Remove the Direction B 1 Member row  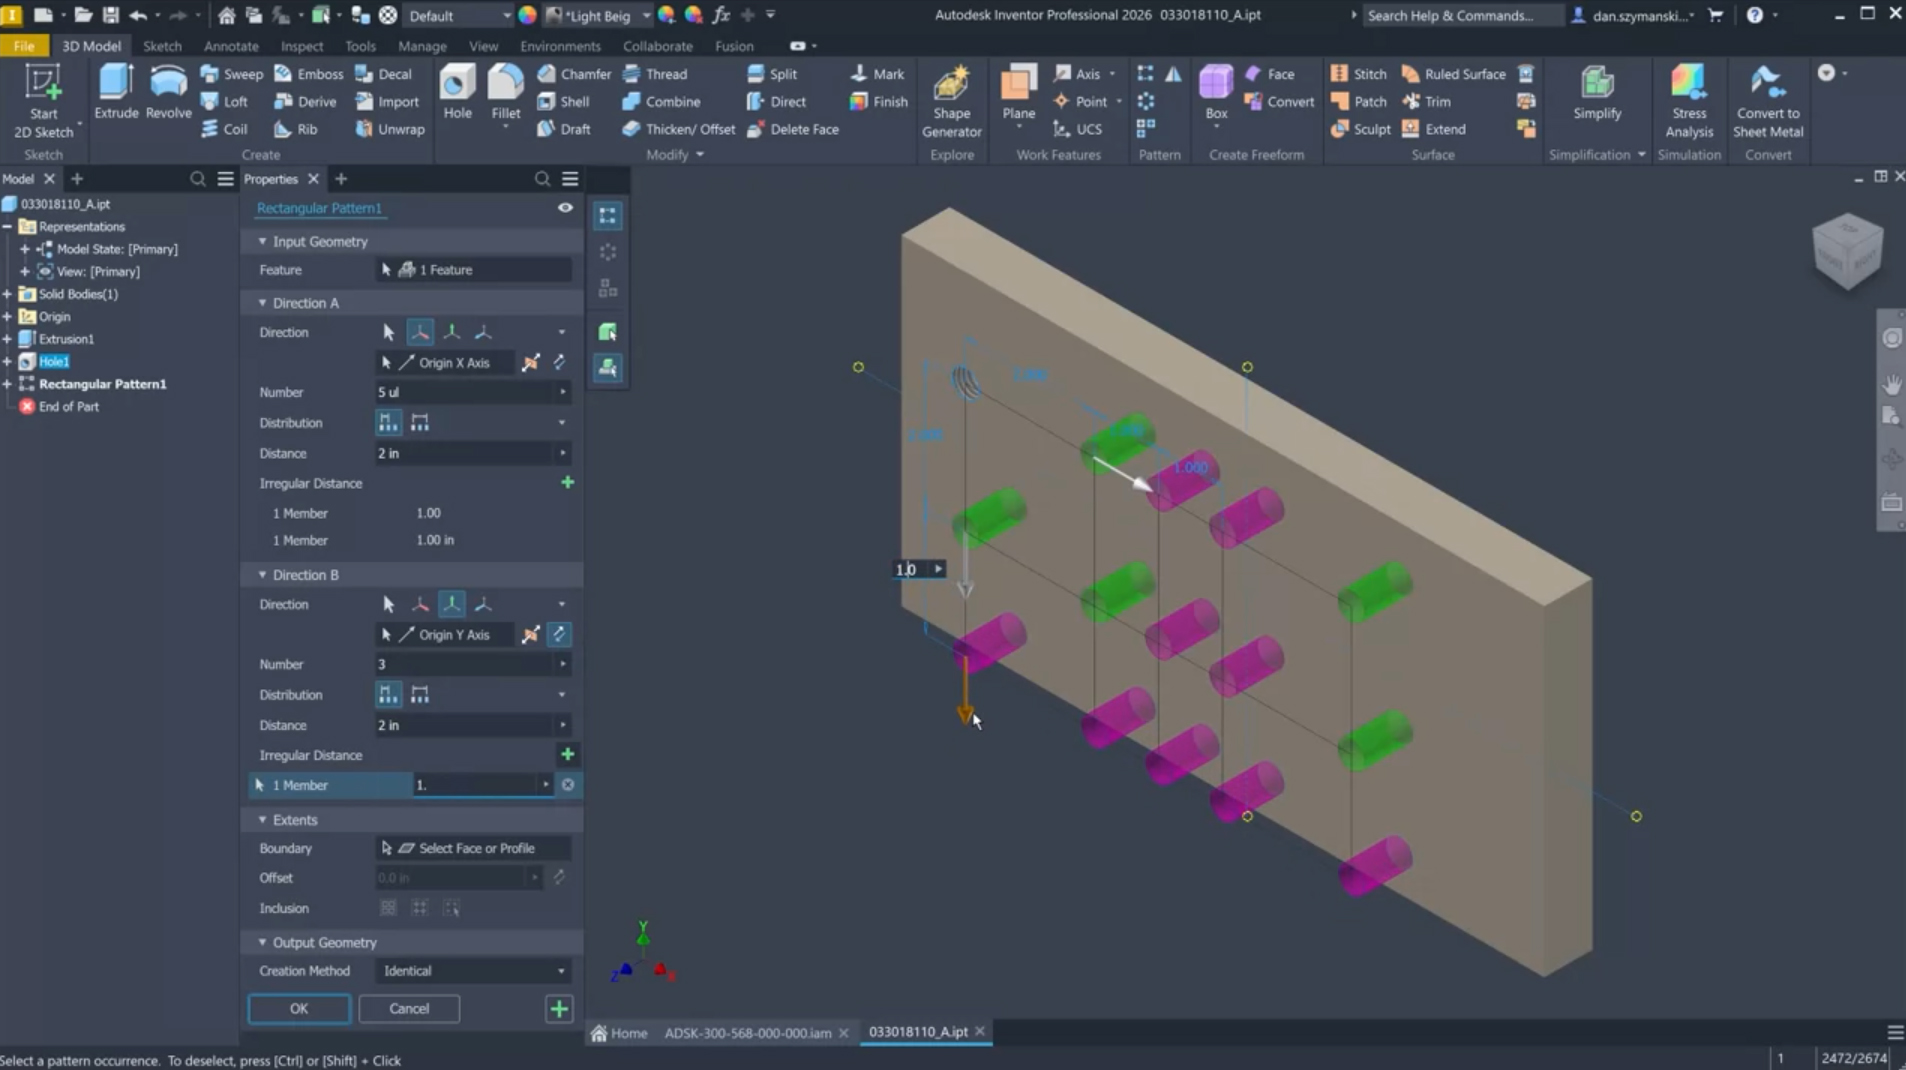tap(568, 785)
